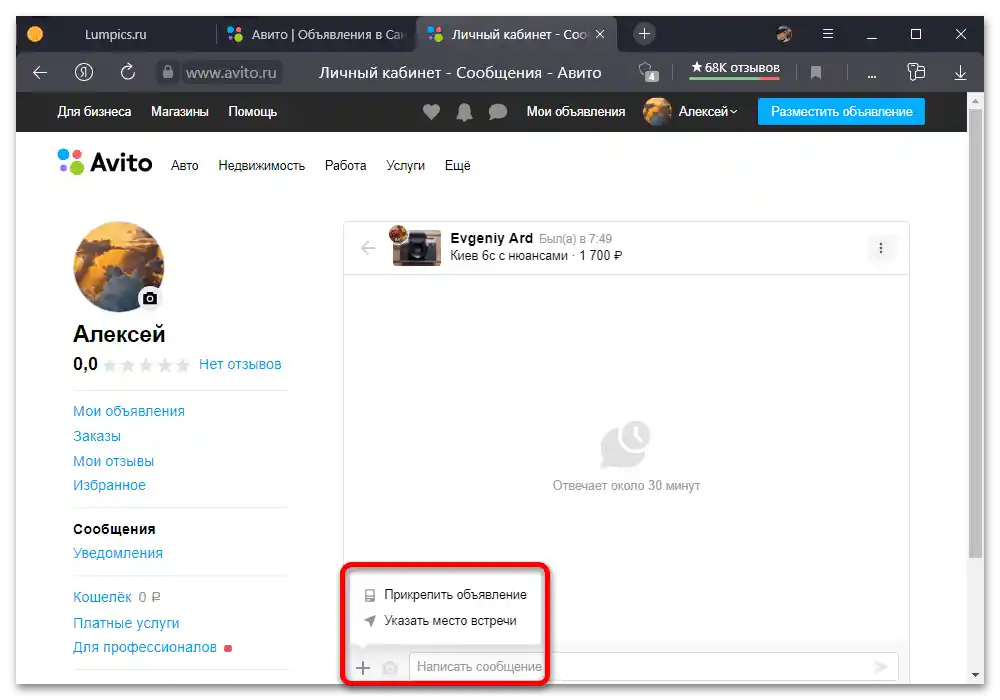The width and height of the screenshot is (1000, 700).
Task: Open the Для бизнеса link
Action: tap(94, 112)
